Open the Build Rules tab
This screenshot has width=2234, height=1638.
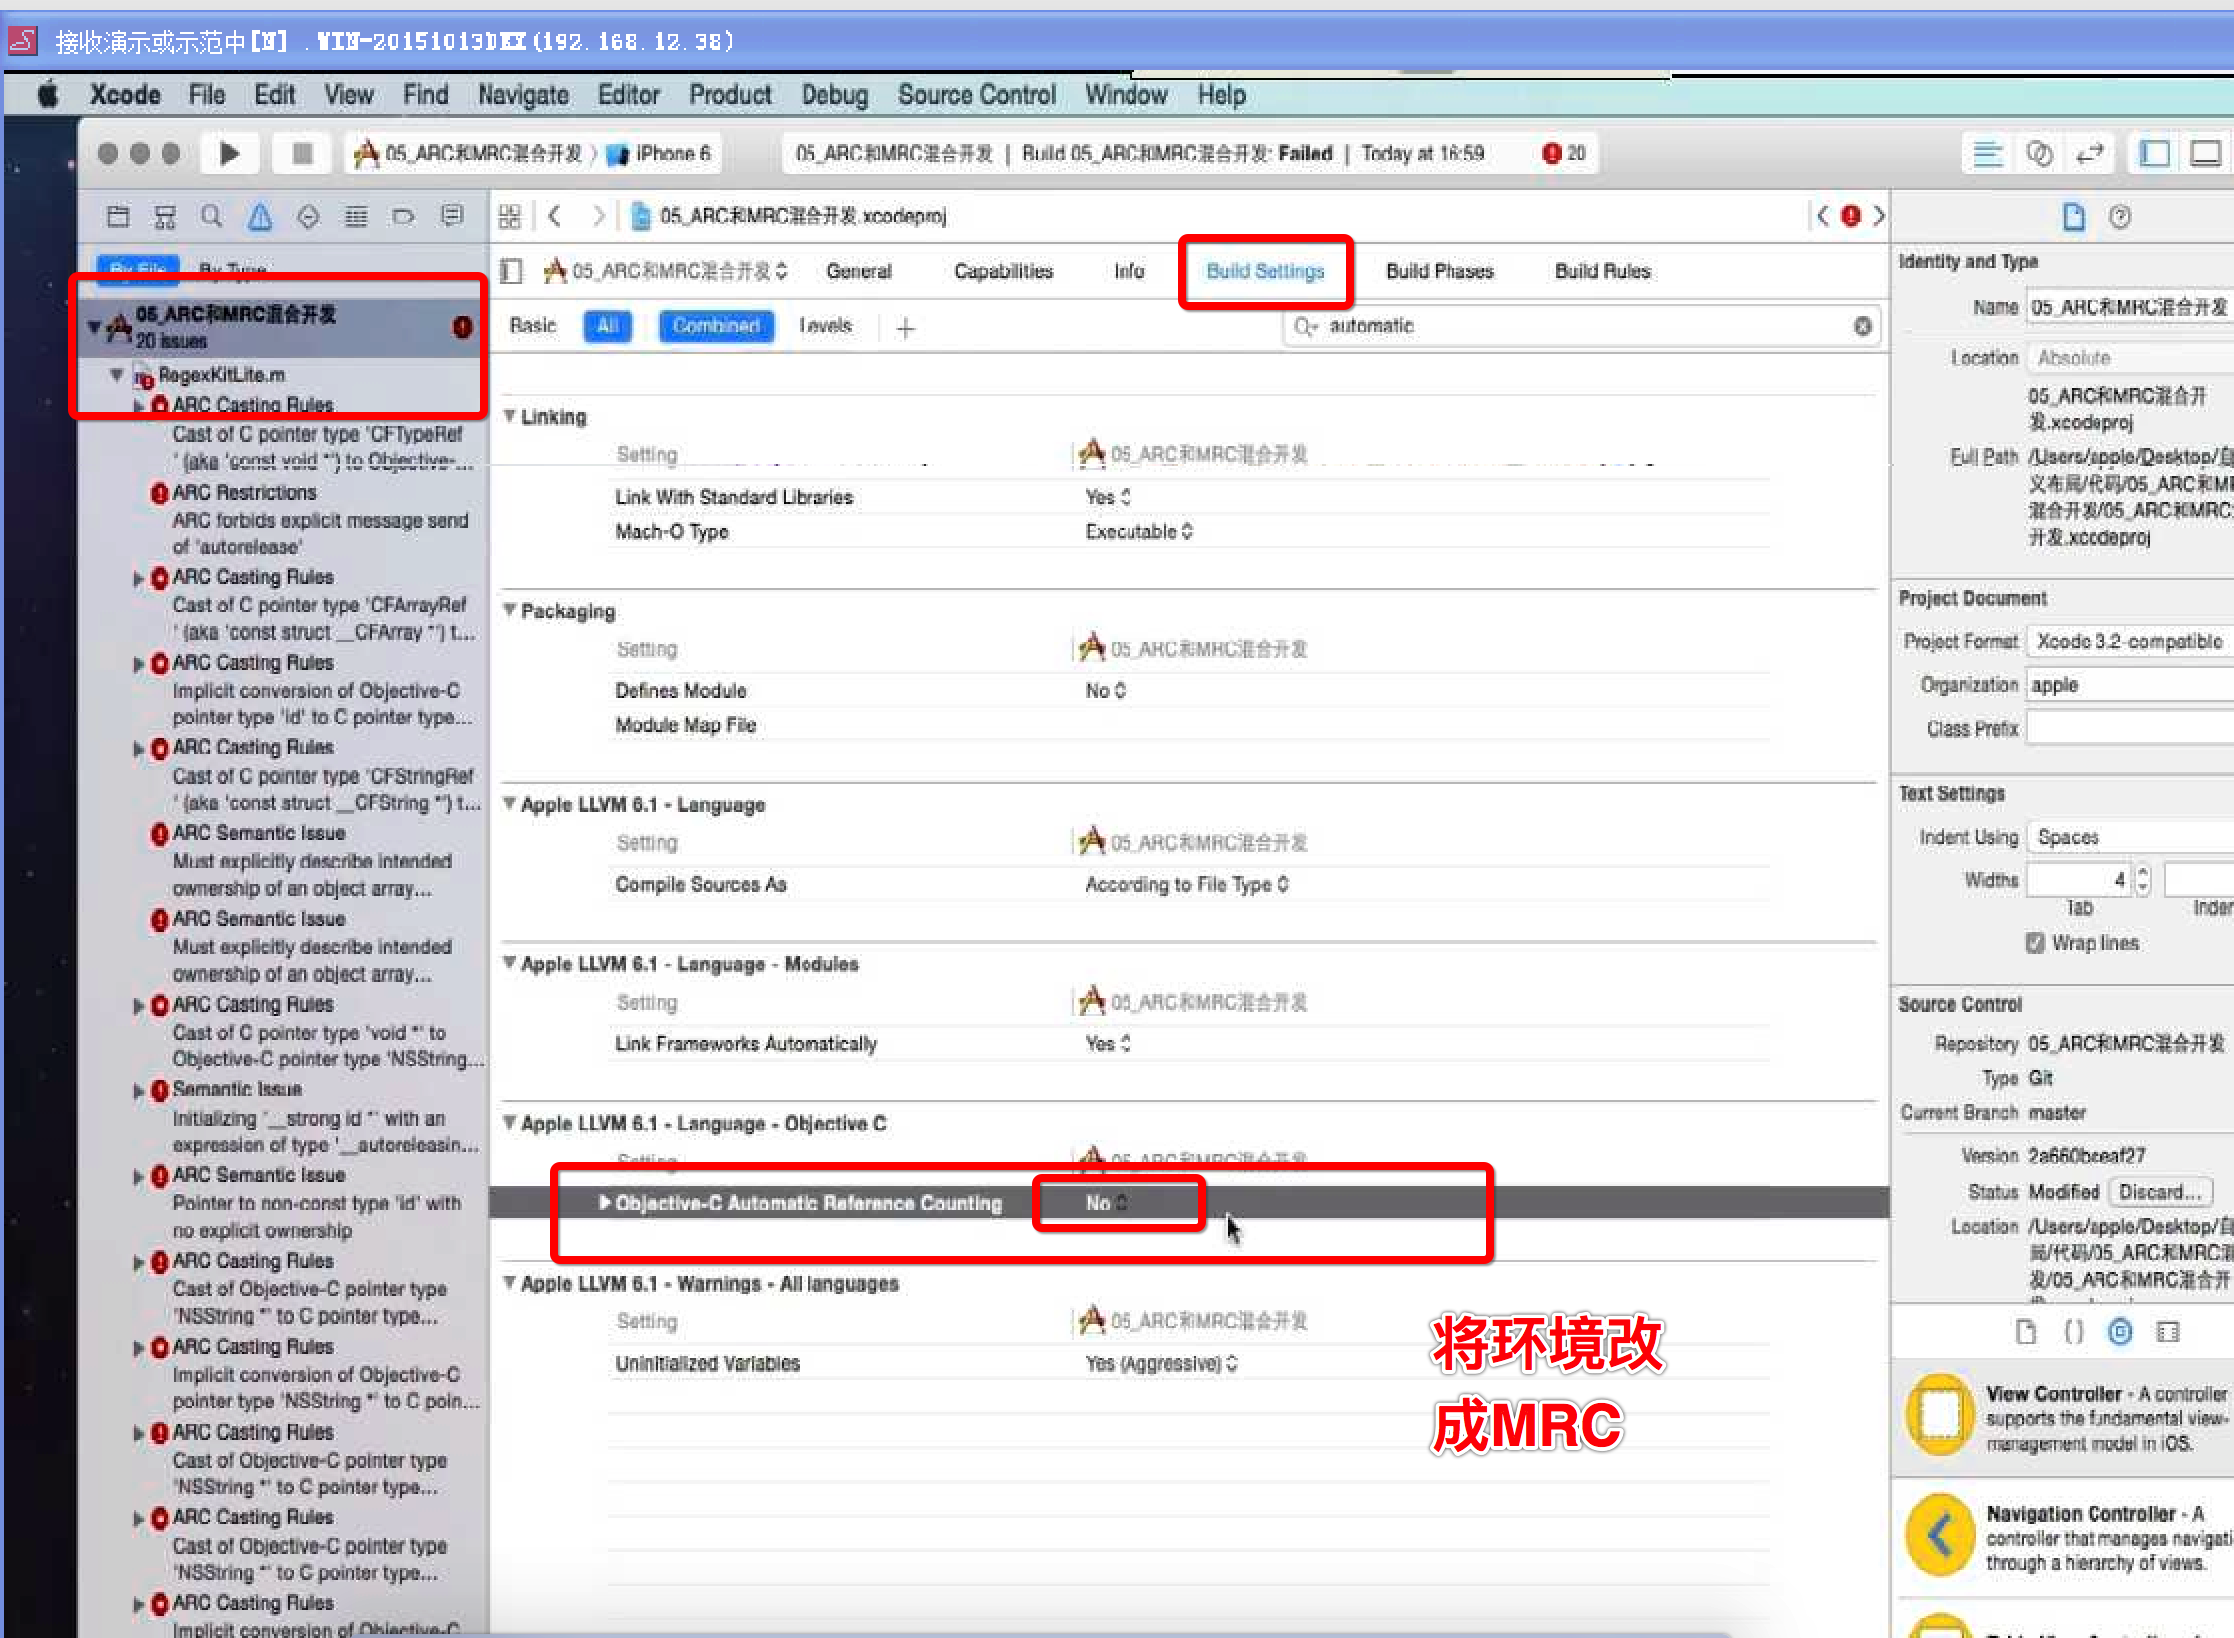1602,271
